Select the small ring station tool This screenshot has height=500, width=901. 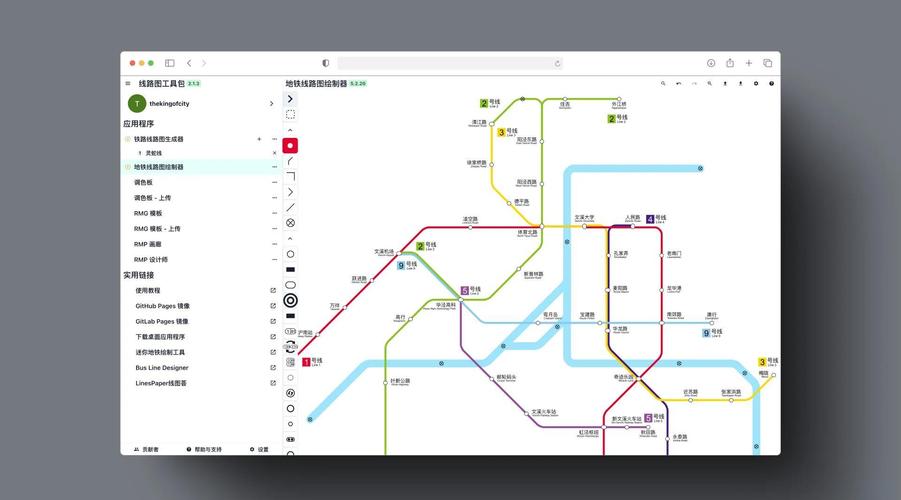[290, 424]
